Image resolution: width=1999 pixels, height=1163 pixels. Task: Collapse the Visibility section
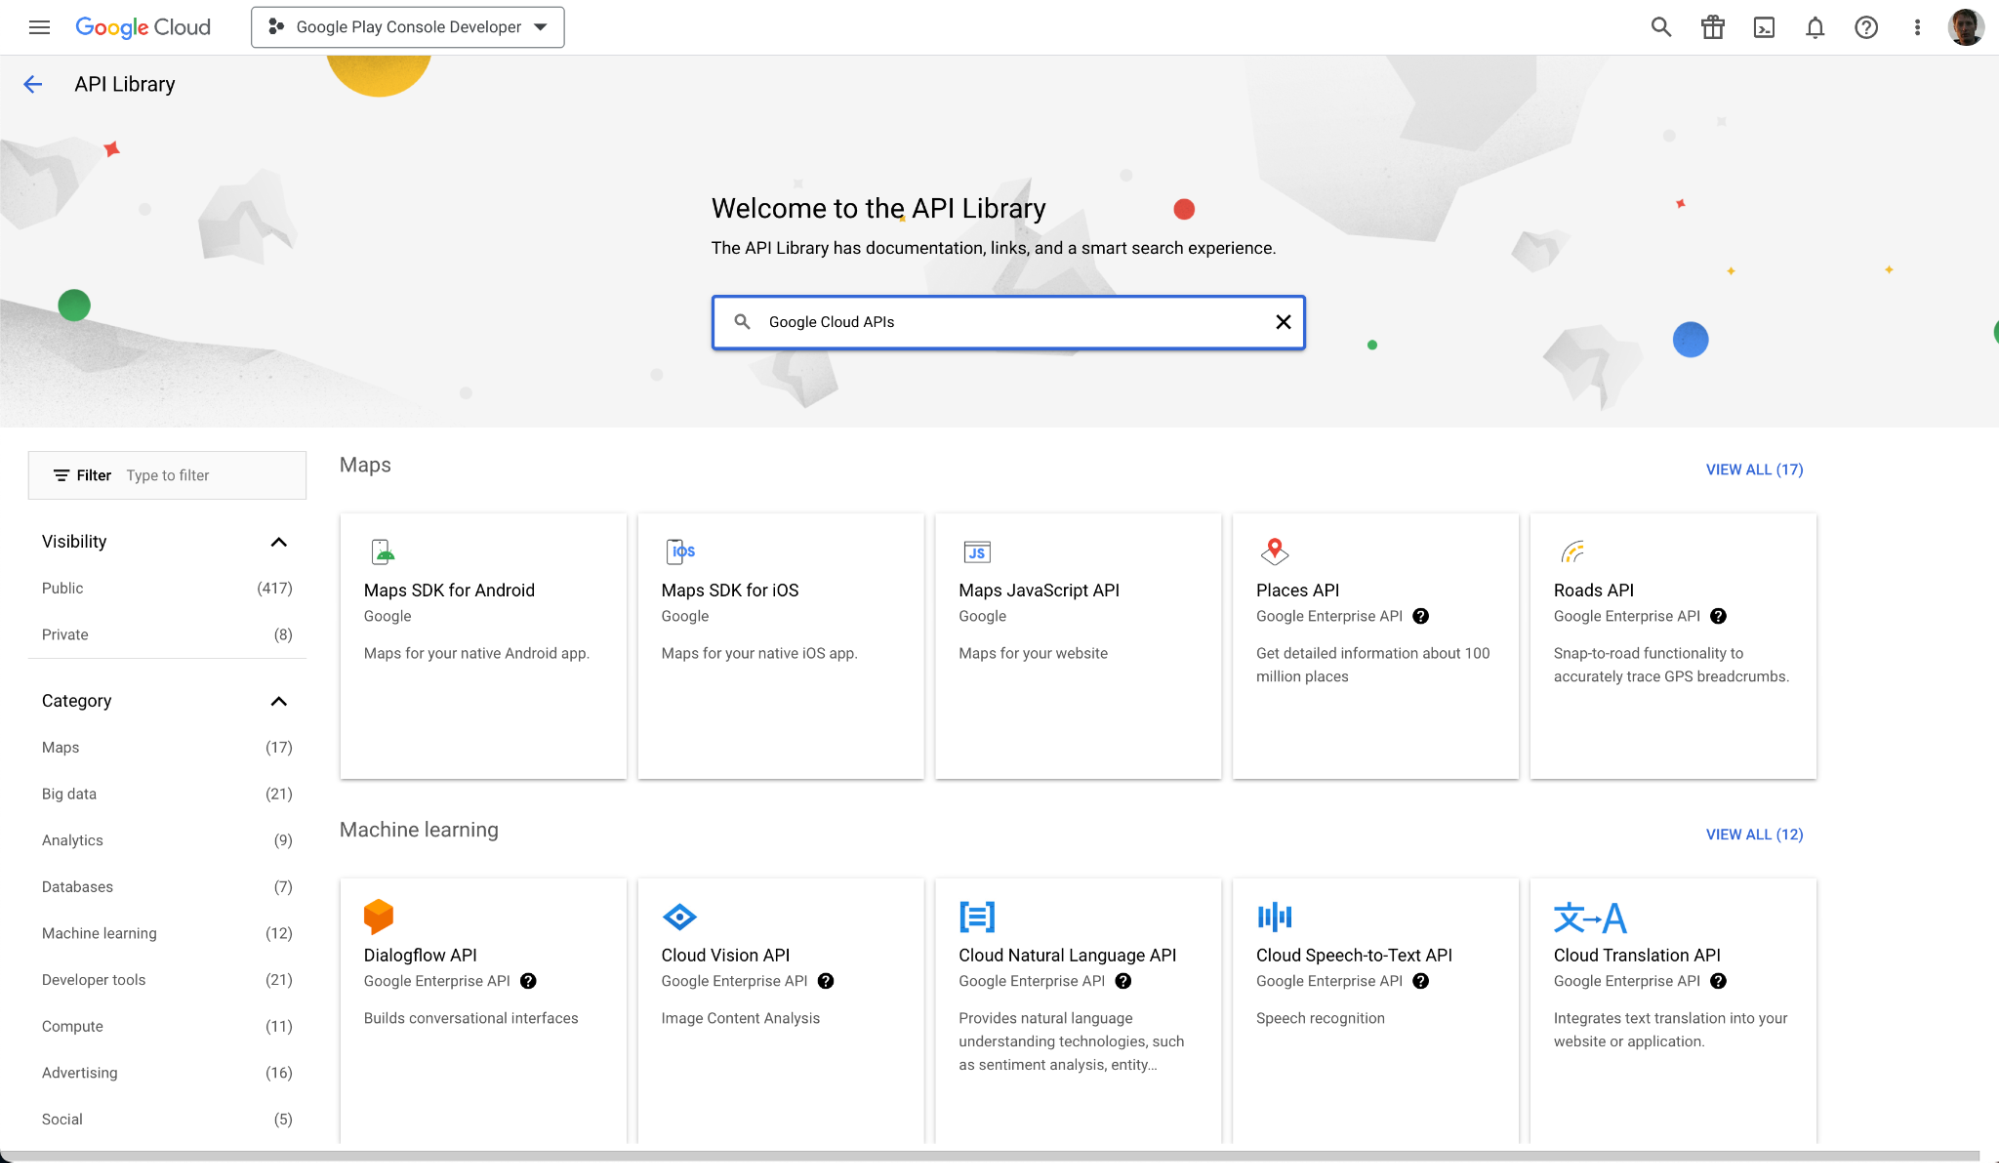point(279,542)
